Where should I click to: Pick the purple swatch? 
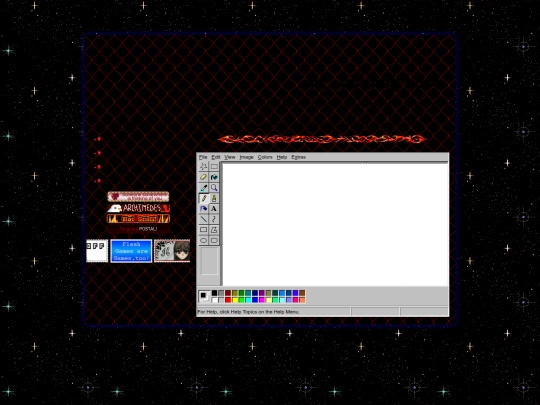click(262, 293)
